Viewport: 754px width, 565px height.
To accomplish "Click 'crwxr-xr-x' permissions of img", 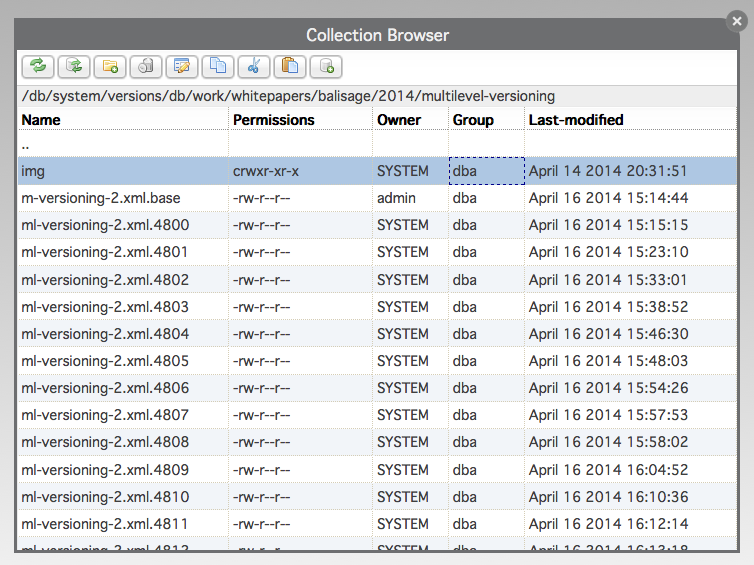I will coord(266,171).
